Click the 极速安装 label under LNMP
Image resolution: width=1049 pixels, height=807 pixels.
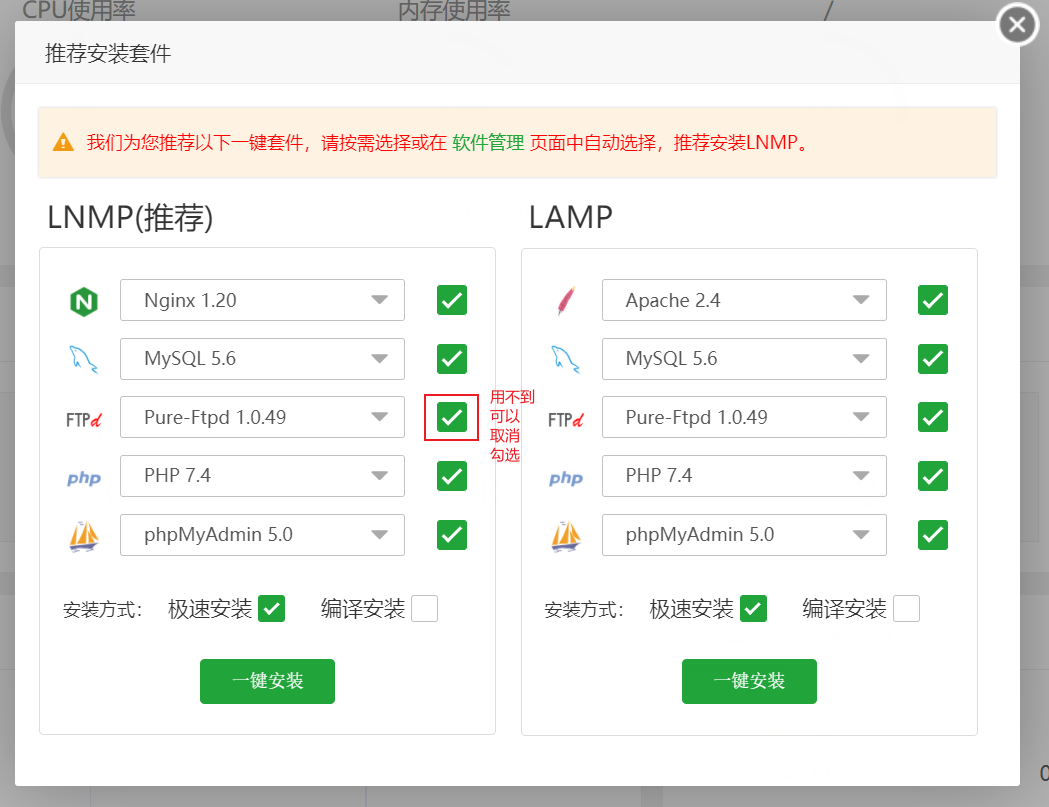pos(210,609)
